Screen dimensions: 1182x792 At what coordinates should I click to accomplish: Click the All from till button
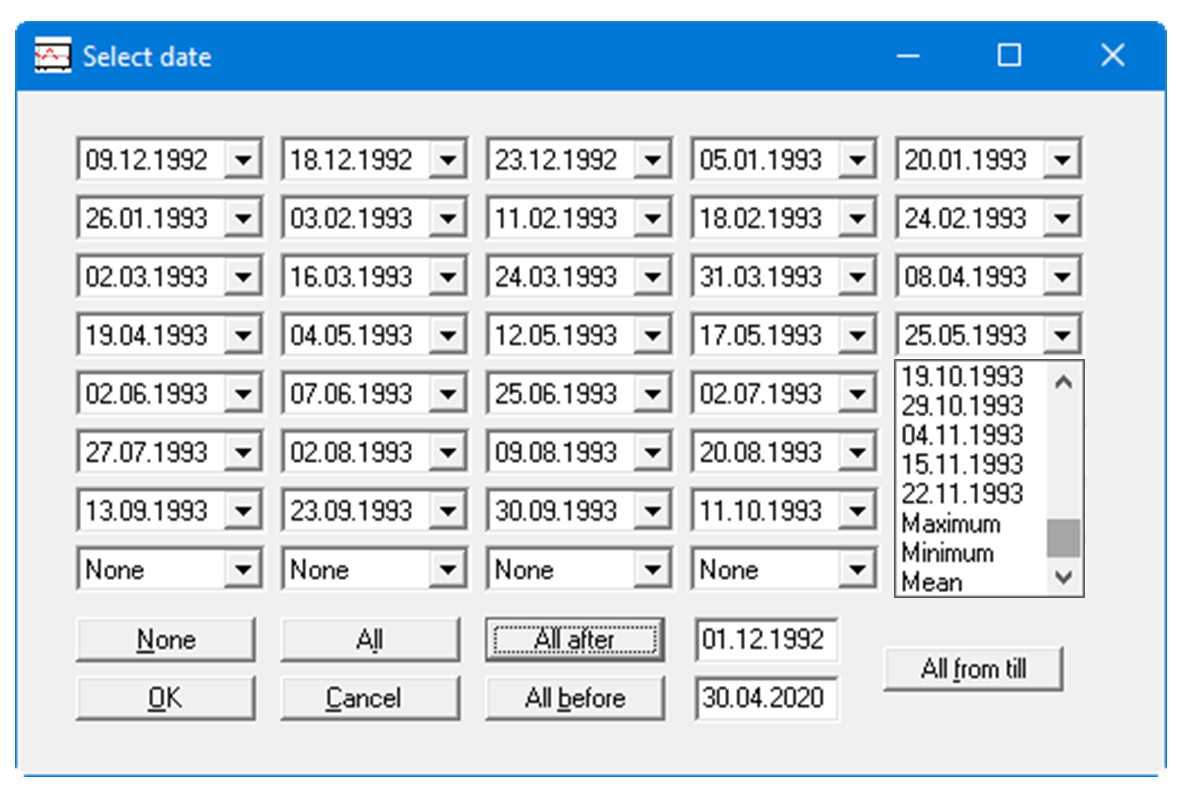[x=973, y=669]
